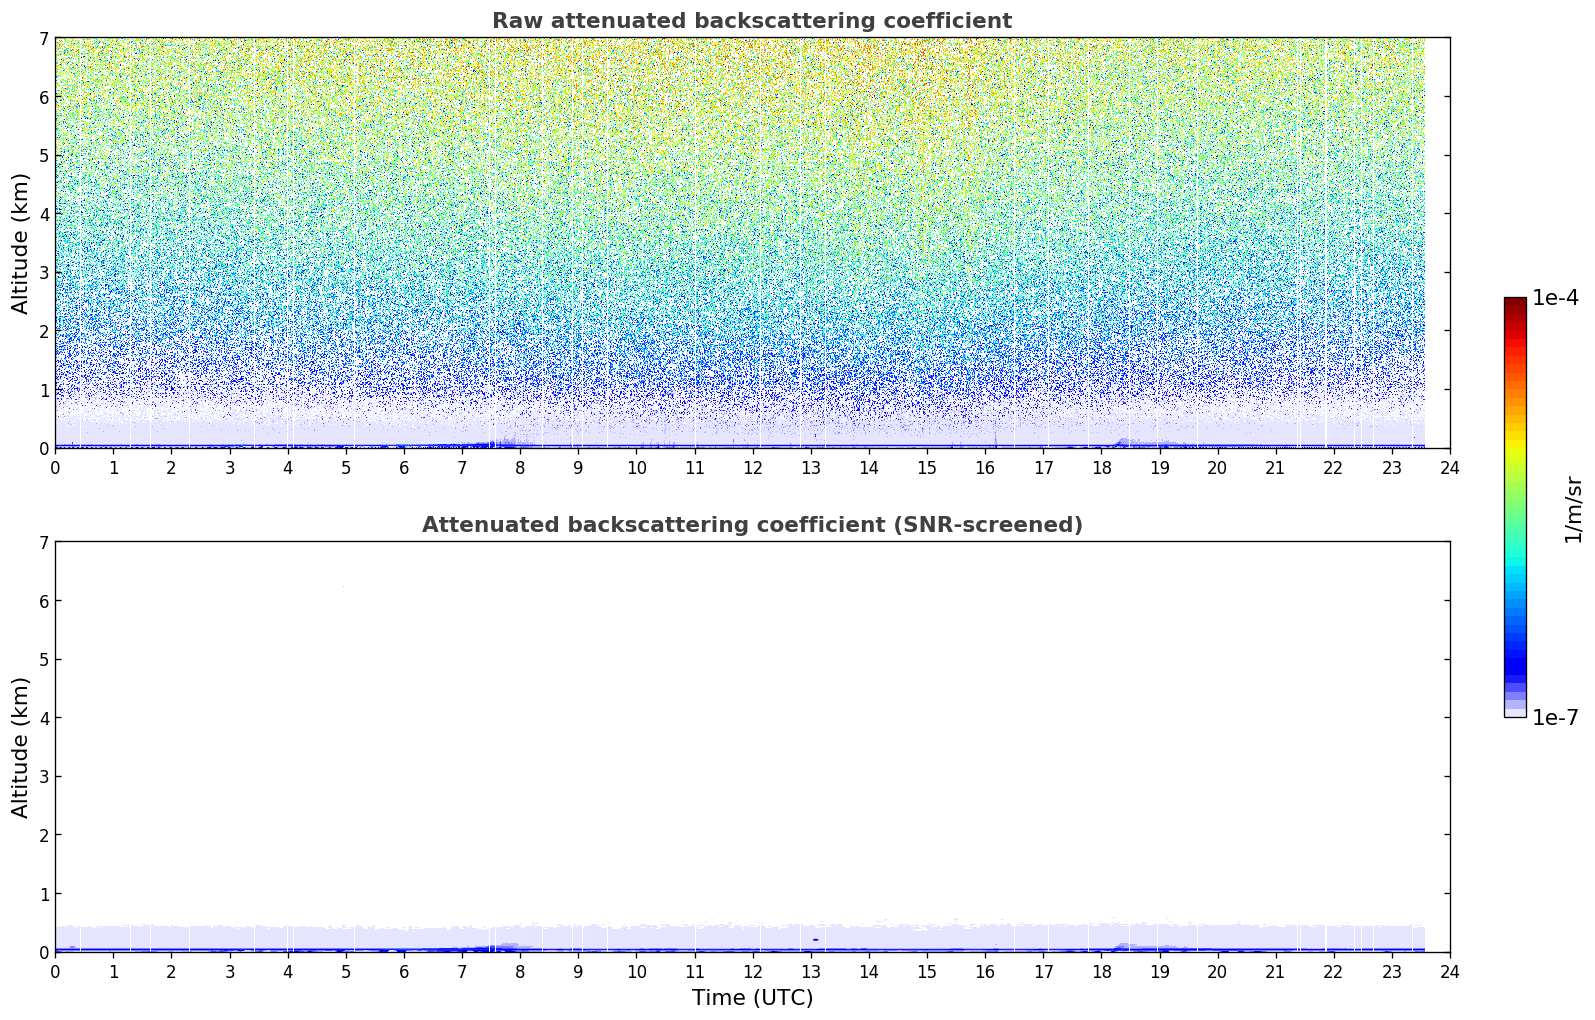
Task: Click the upper plot's 'Altitude (km)' label
Action: point(21,243)
